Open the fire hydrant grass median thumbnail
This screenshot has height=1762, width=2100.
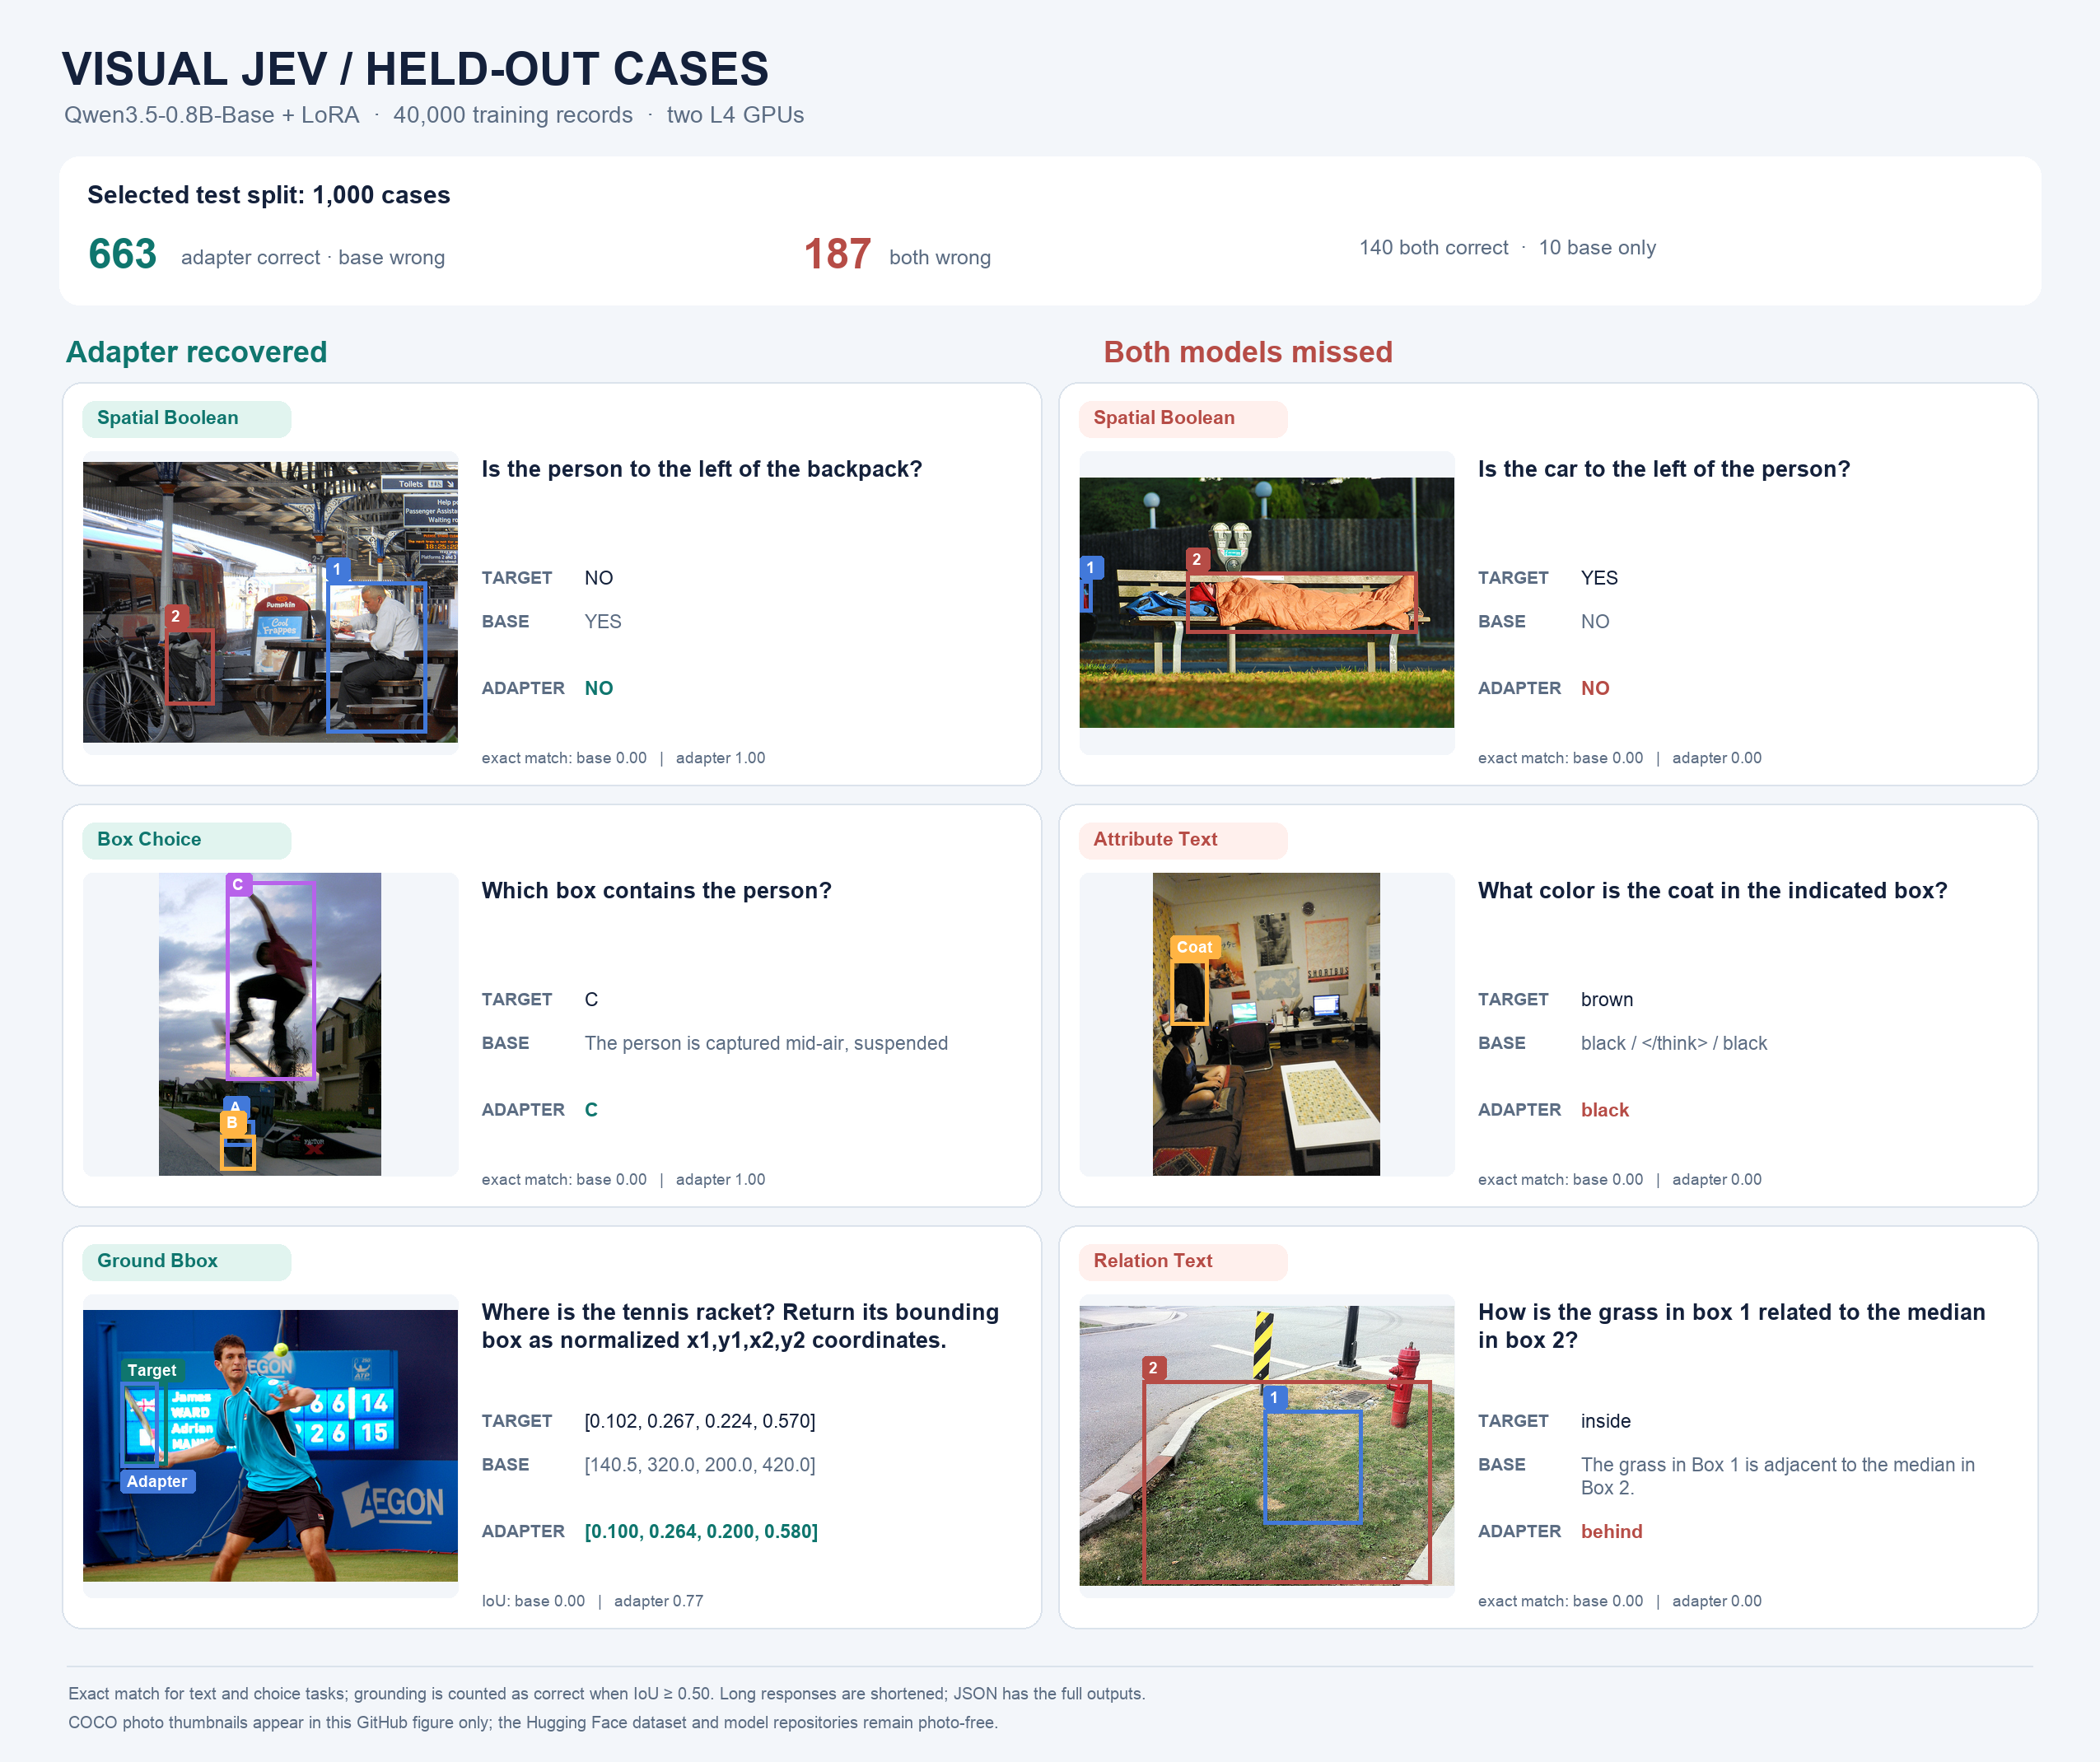[x=1266, y=1445]
